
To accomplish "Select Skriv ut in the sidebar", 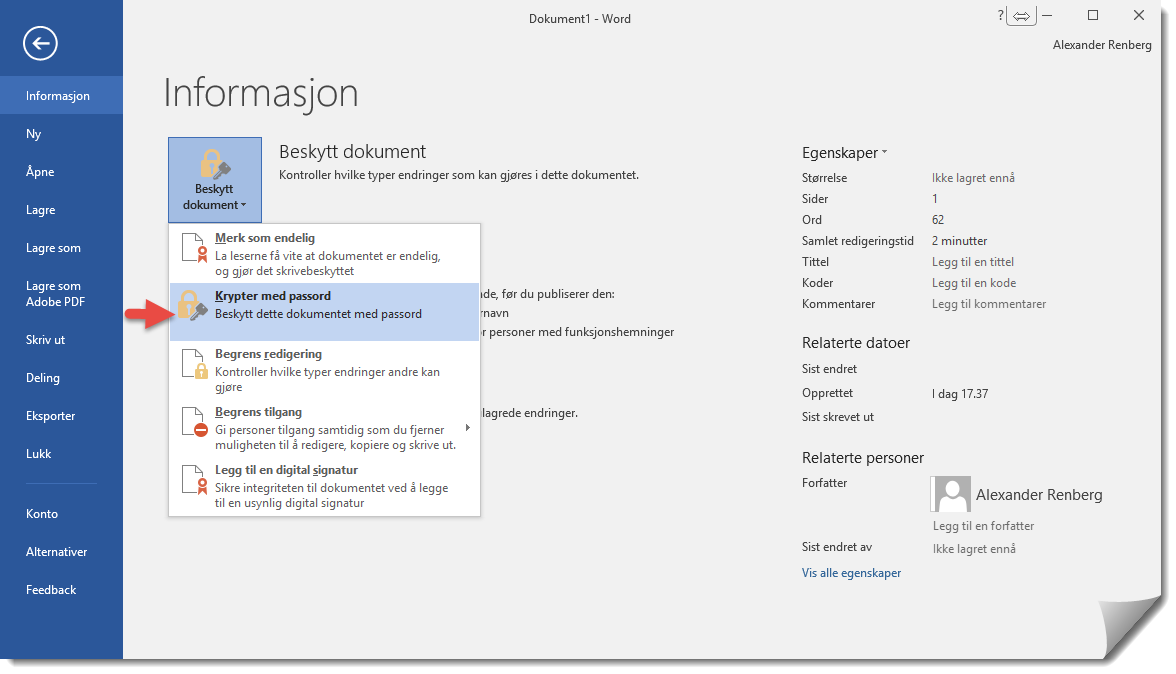I will (45, 340).
